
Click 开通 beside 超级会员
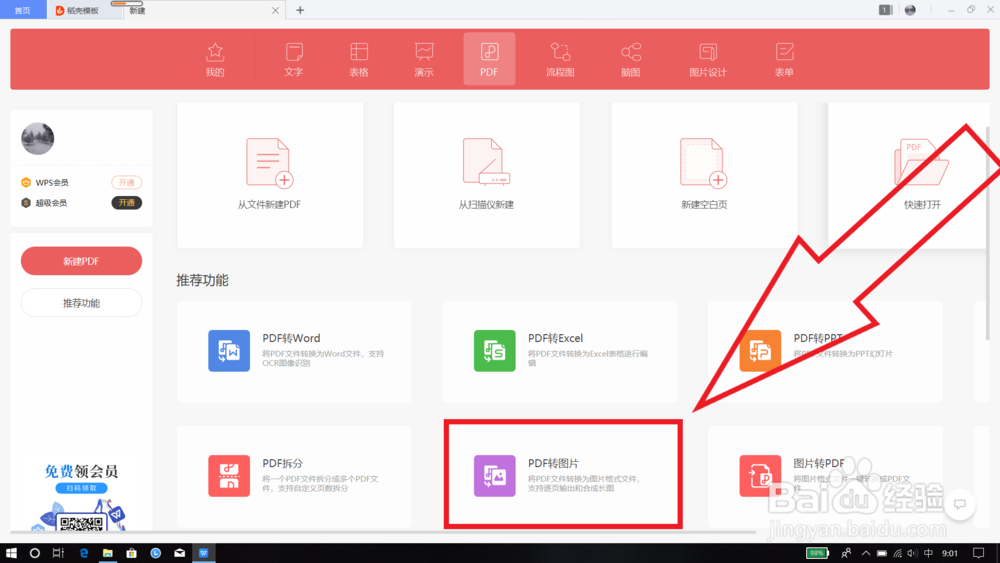coord(126,203)
